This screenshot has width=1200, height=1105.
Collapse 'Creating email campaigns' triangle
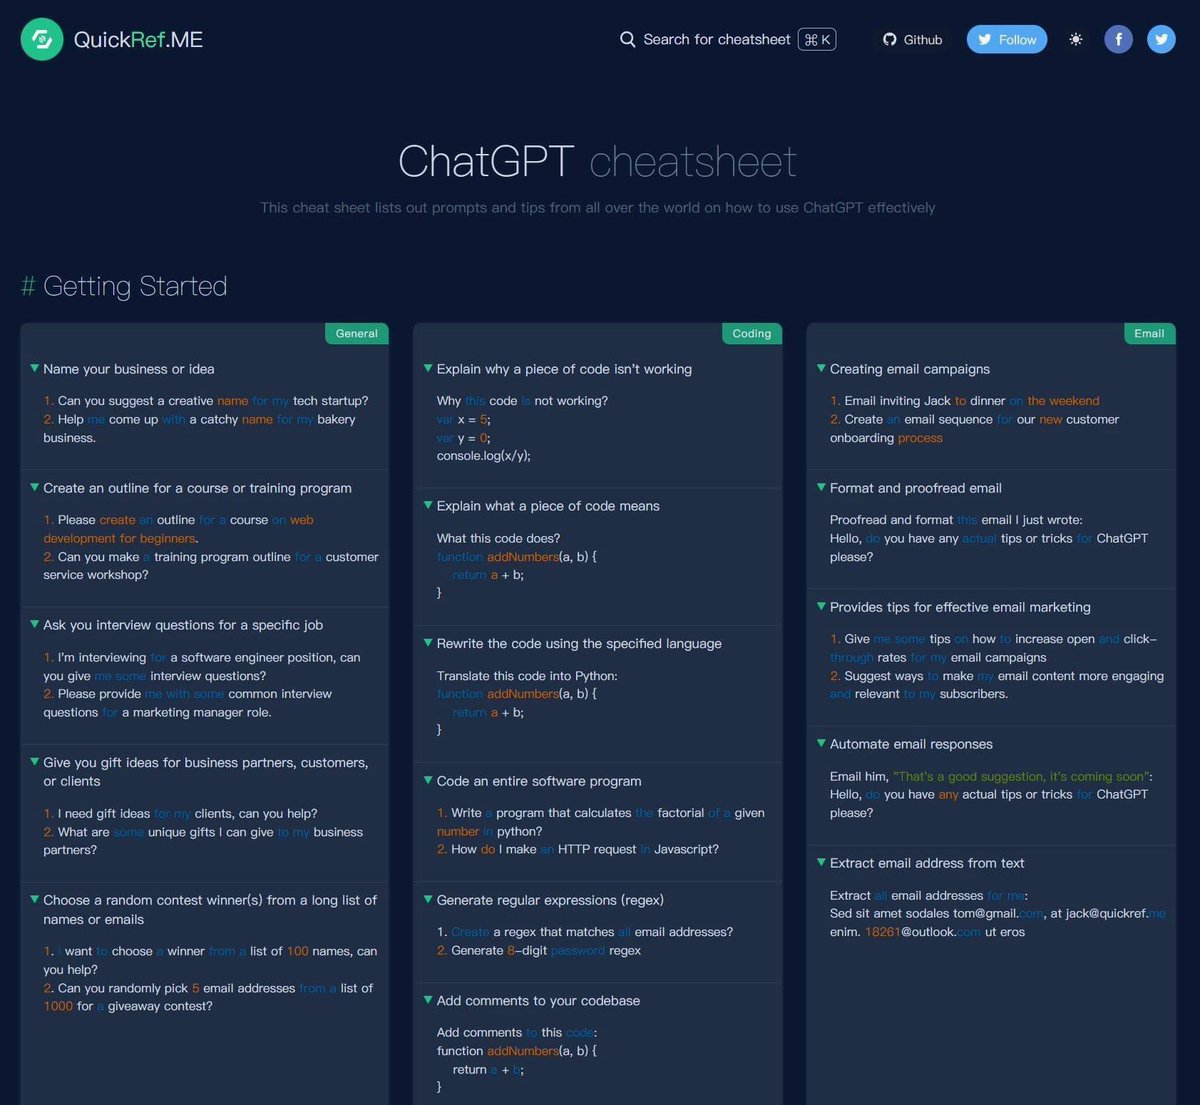pos(821,369)
